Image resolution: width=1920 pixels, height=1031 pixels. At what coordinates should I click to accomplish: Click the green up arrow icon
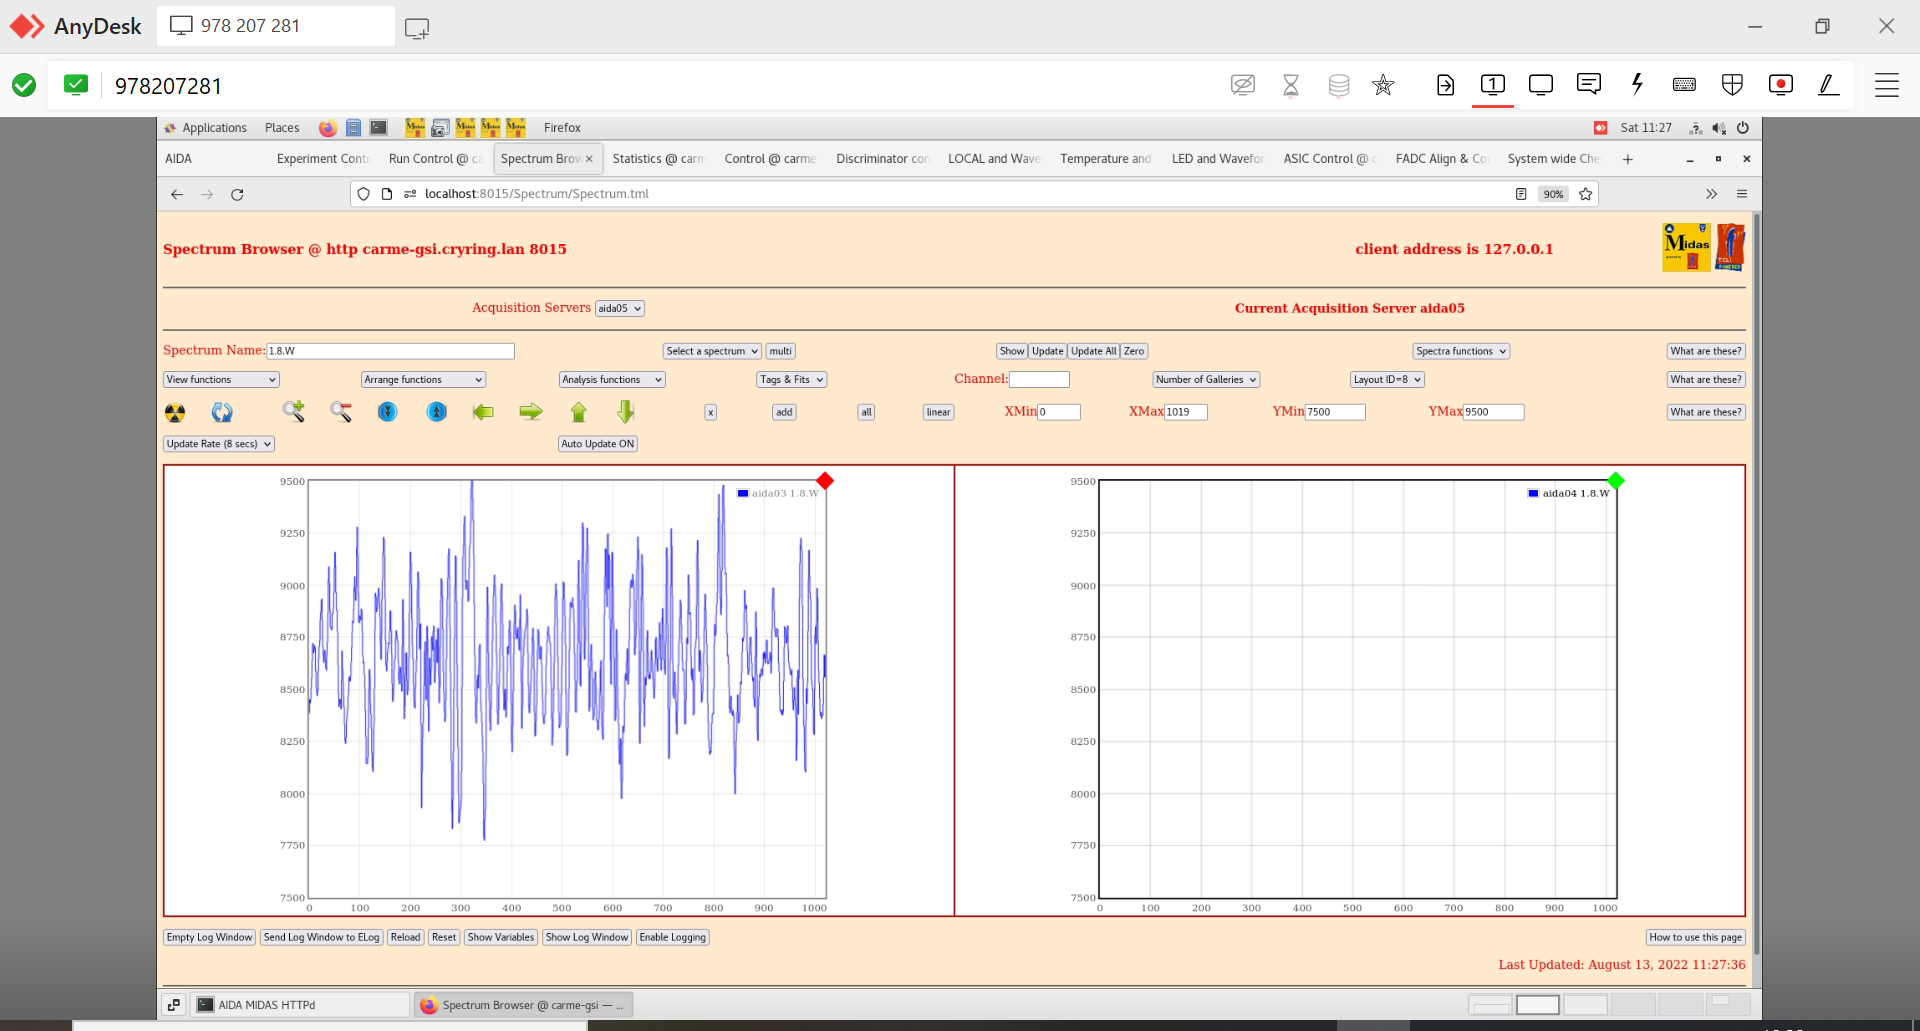(578, 412)
